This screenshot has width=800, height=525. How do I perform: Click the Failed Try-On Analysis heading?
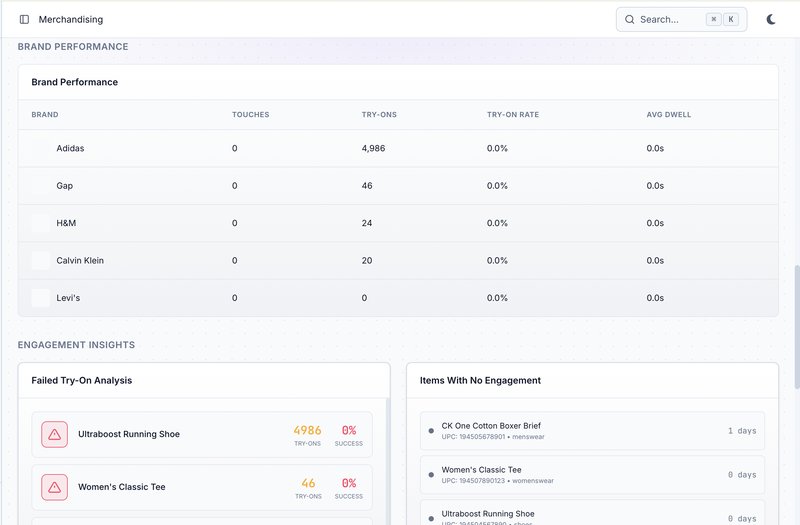[82, 381]
